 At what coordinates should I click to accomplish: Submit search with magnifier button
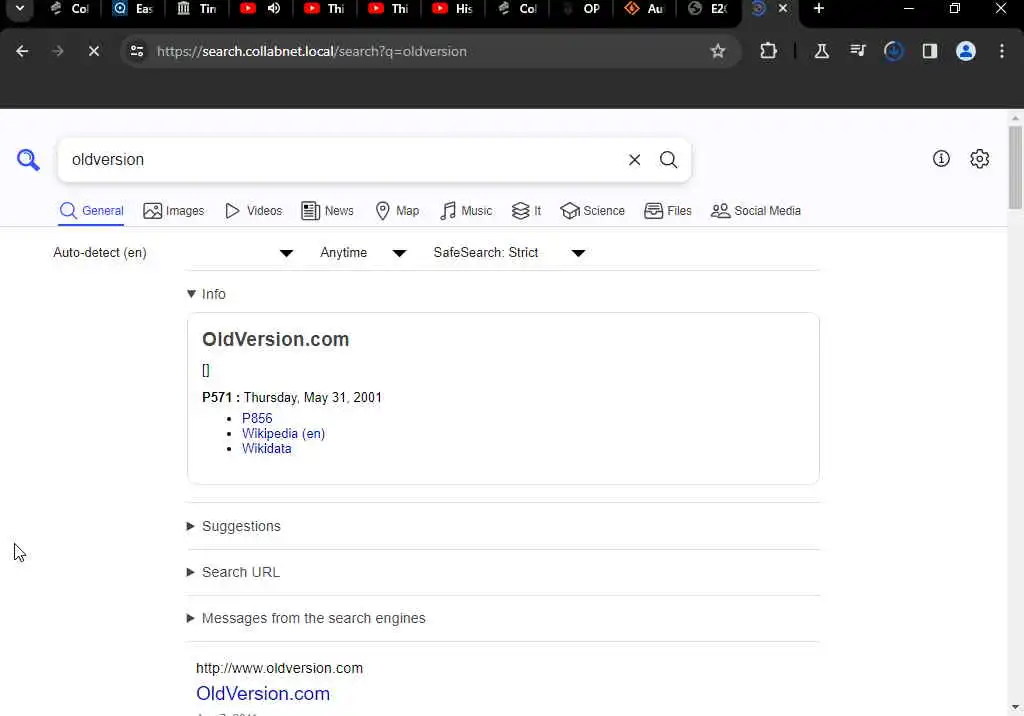click(668, 160)
